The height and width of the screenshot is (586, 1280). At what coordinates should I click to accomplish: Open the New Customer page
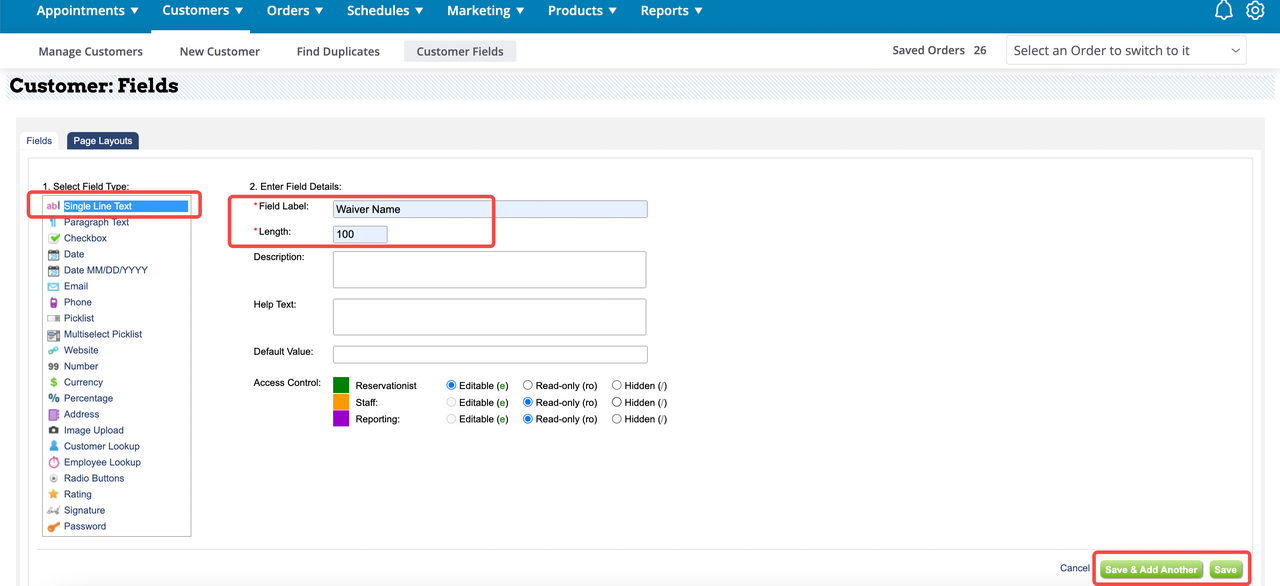click(220, 51)
